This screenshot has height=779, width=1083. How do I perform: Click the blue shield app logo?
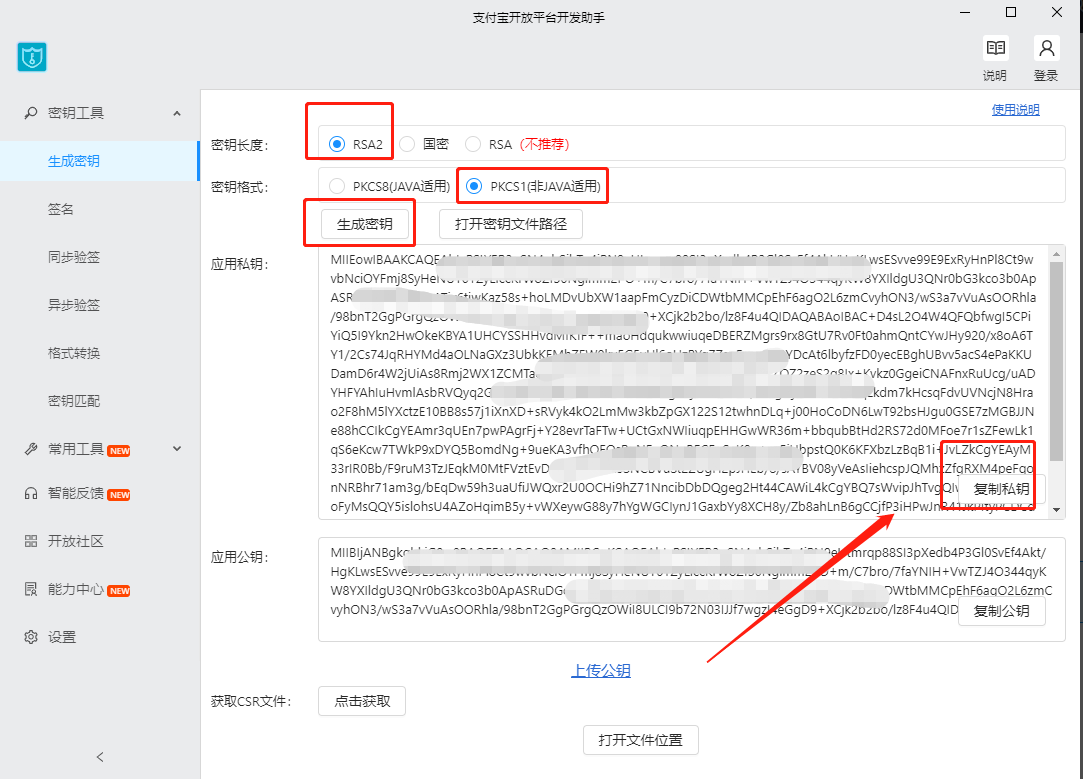(x=32, y=57)
